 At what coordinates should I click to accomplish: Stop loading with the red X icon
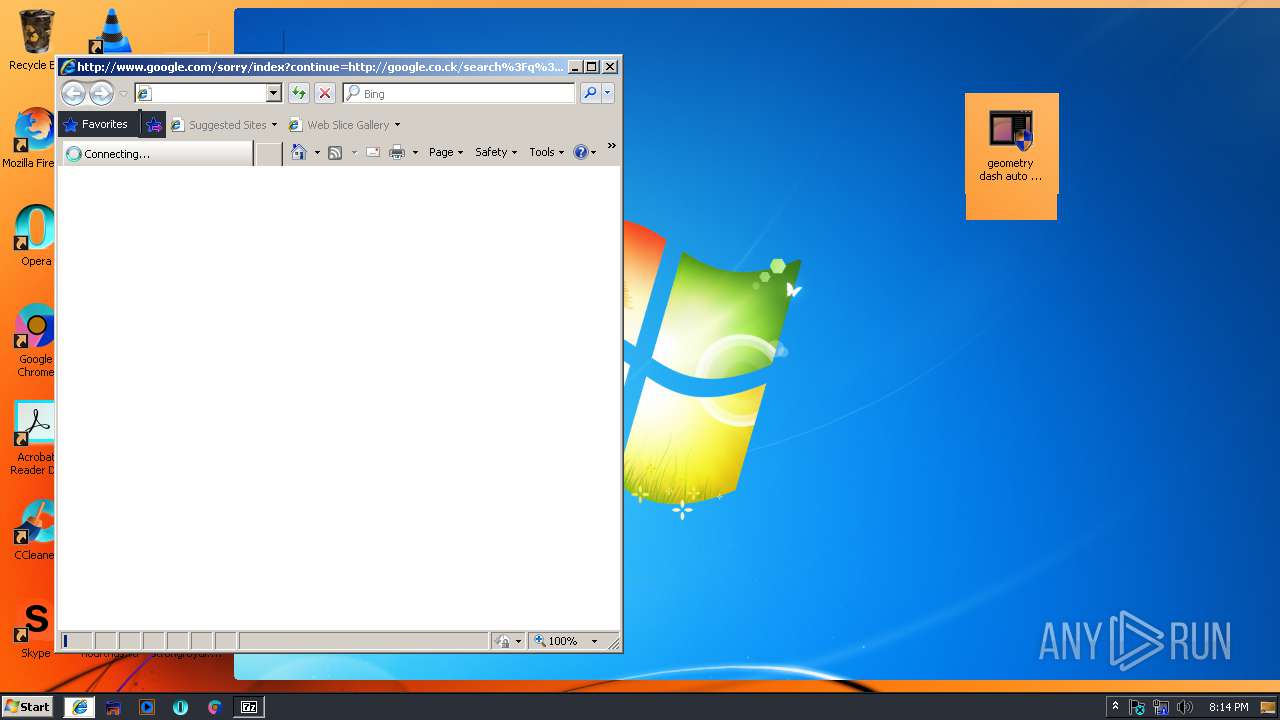pyautogui.click(x=325, y=93)
